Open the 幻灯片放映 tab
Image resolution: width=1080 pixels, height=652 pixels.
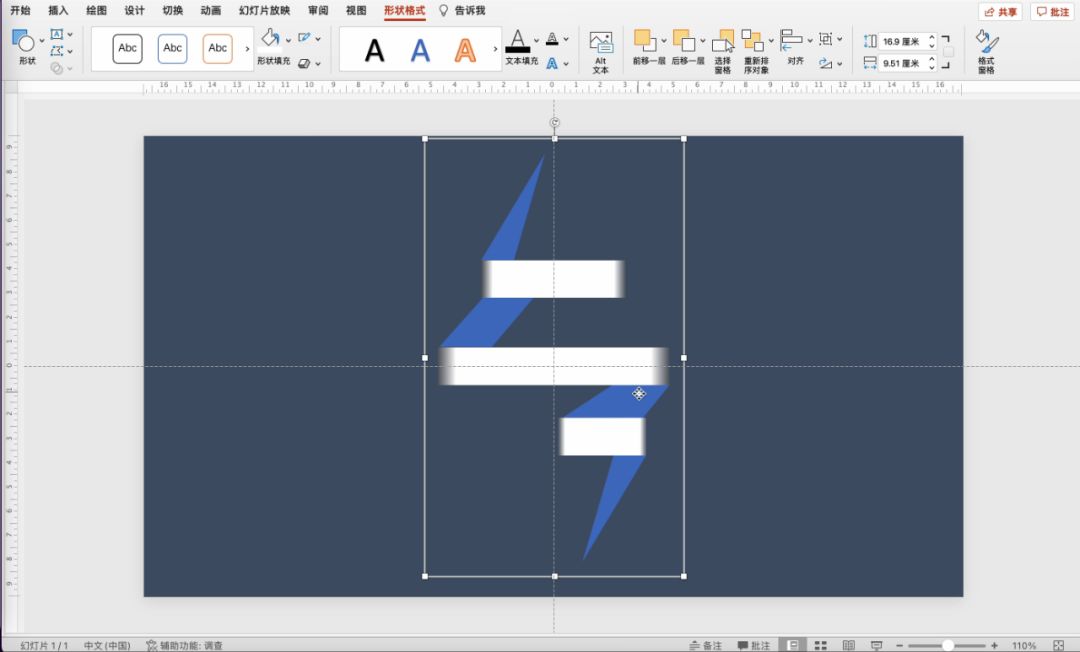(x=264, y=10)
